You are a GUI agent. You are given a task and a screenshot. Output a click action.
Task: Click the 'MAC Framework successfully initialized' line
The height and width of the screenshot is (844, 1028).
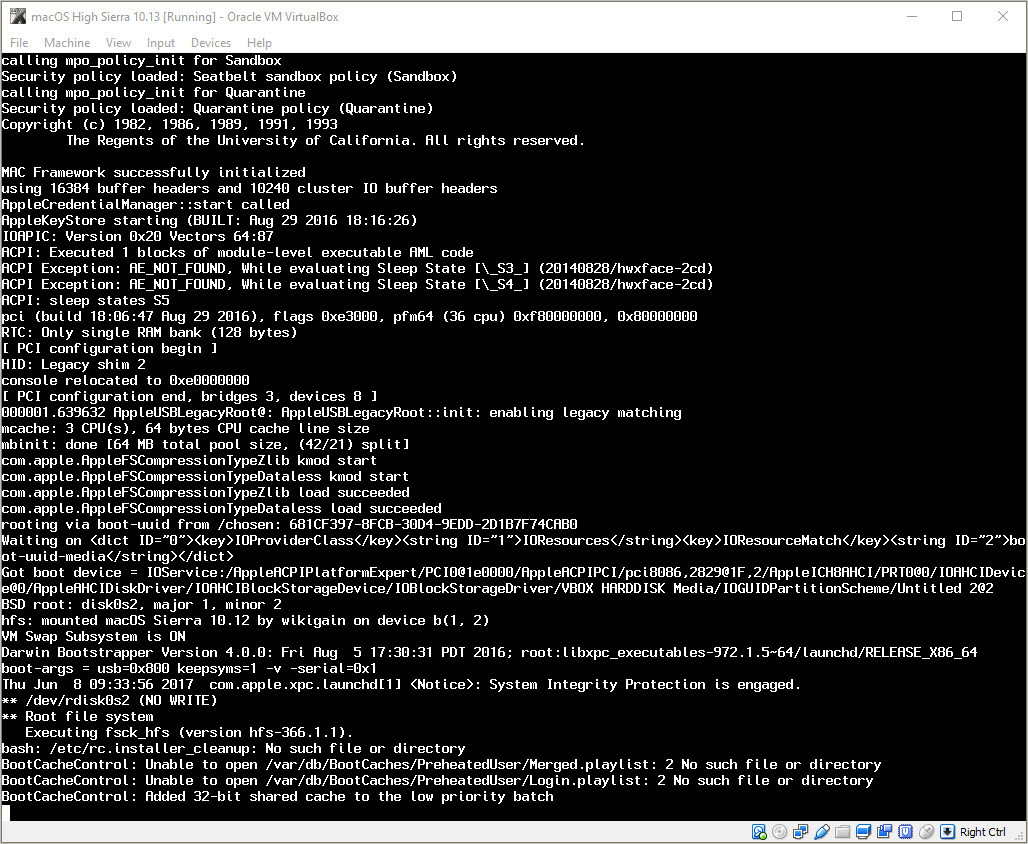tap(153, 172)
